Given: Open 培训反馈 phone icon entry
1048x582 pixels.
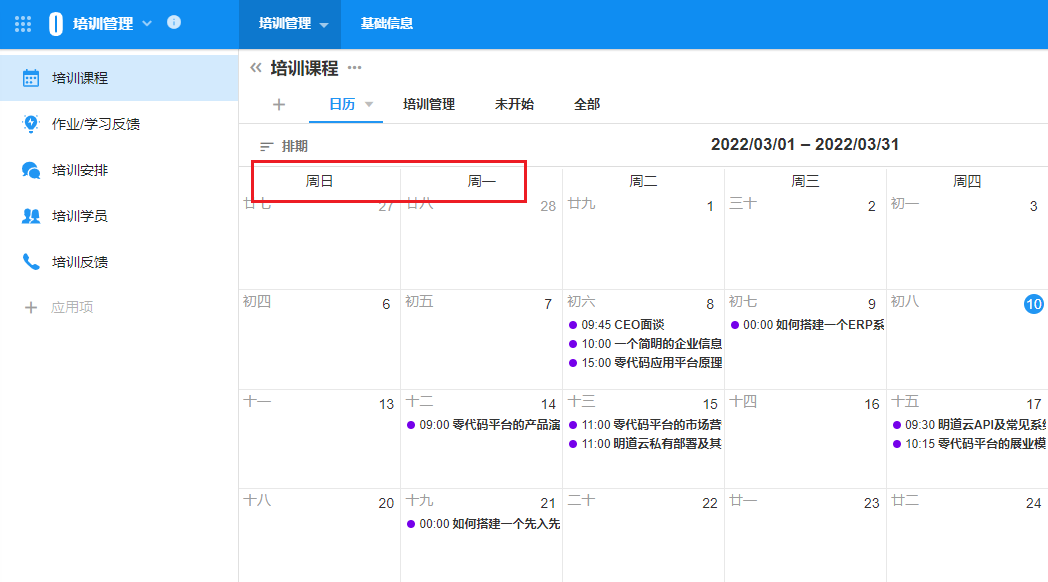Looking at the screenshot, I should pos(31,262).
